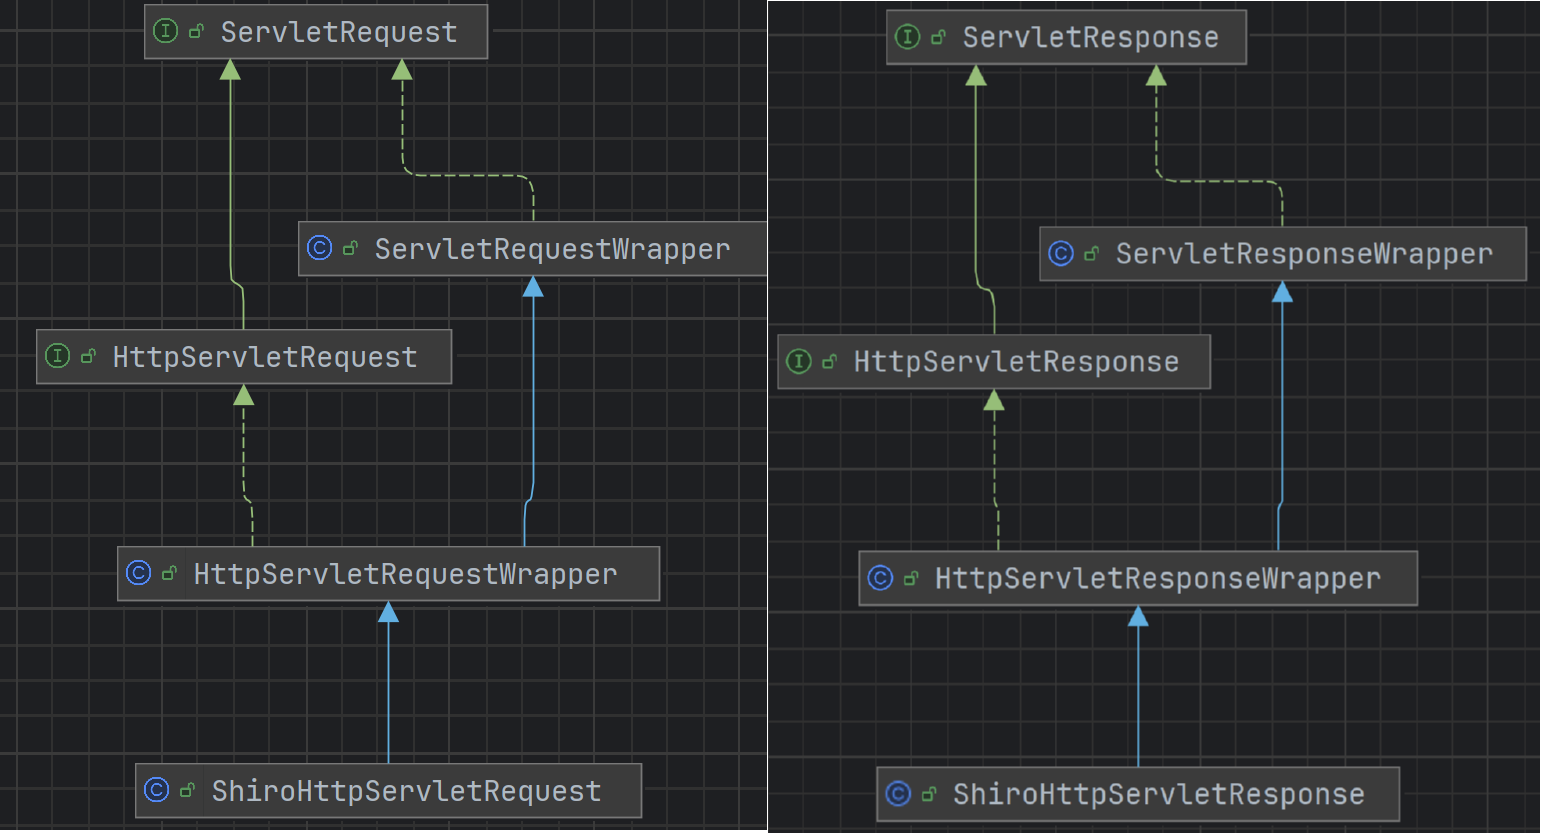Screen dimensions: 1541x833
Task: Click the lock icon of ServletRequestWrapper
Action: [350, 249]
